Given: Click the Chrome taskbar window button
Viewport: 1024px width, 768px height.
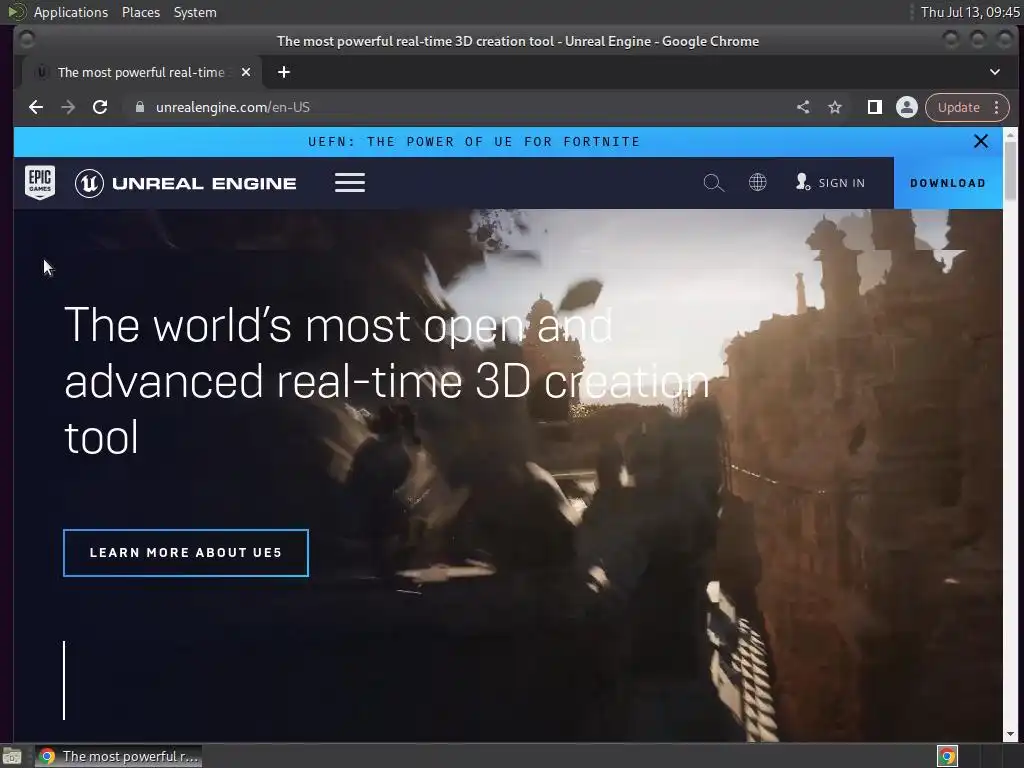Looking at the screenshot, I should point(119,756).
